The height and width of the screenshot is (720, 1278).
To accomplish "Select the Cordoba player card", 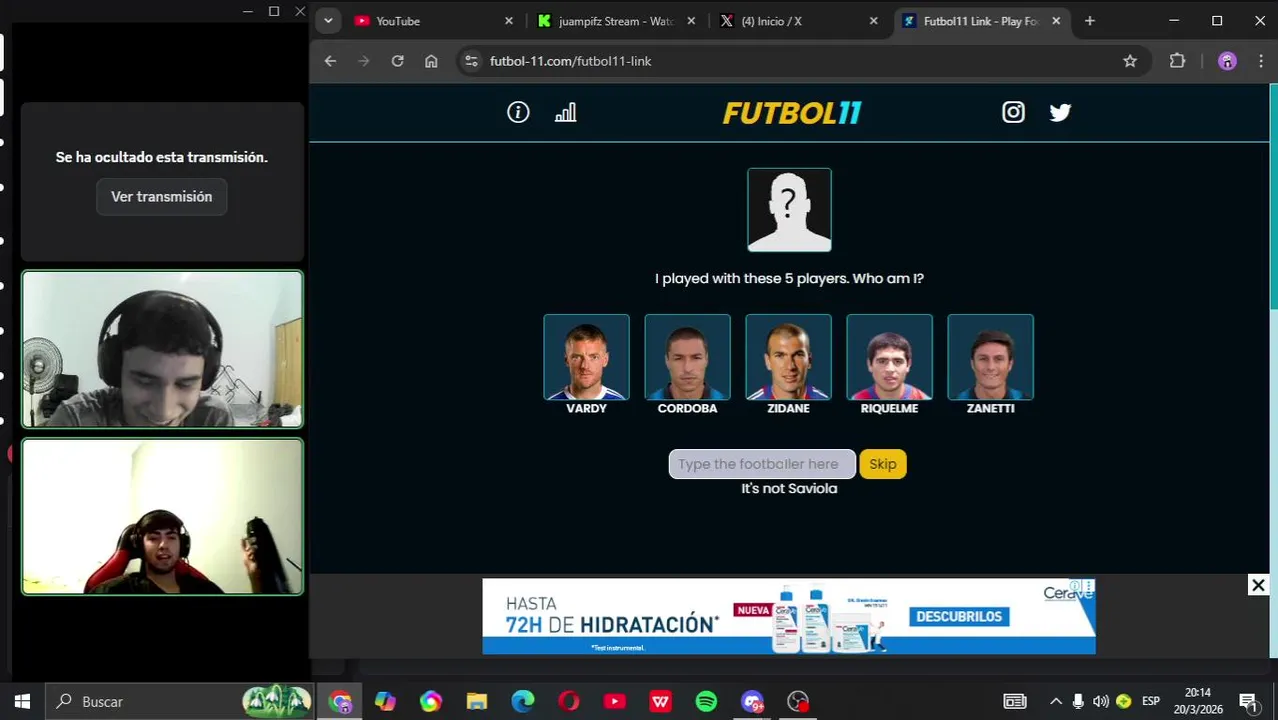I will 687,357.
